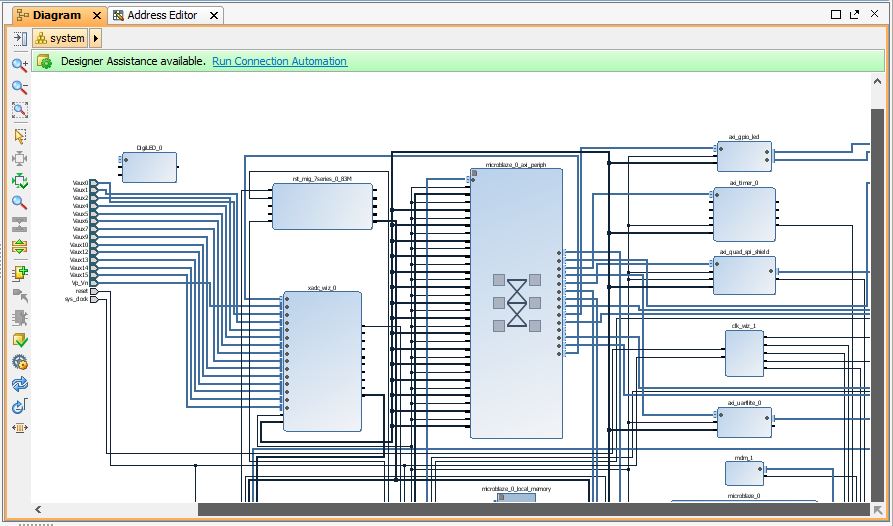
Task: Click the bottom orange horizontal arrows icon
Action: 20,428
